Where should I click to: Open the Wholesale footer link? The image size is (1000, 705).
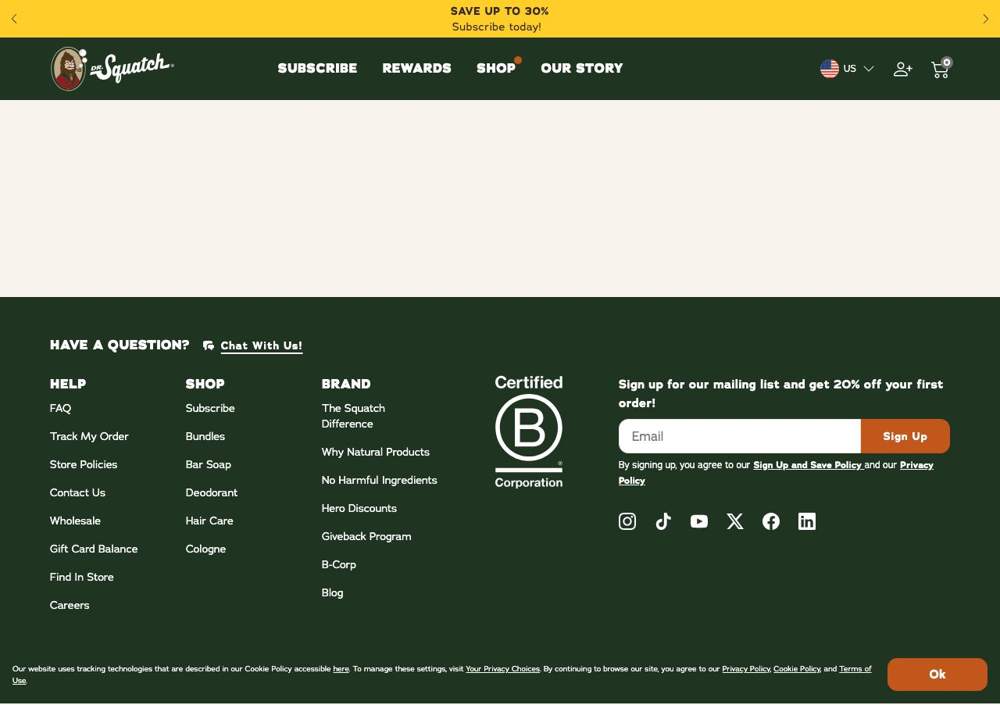[75, 521]
